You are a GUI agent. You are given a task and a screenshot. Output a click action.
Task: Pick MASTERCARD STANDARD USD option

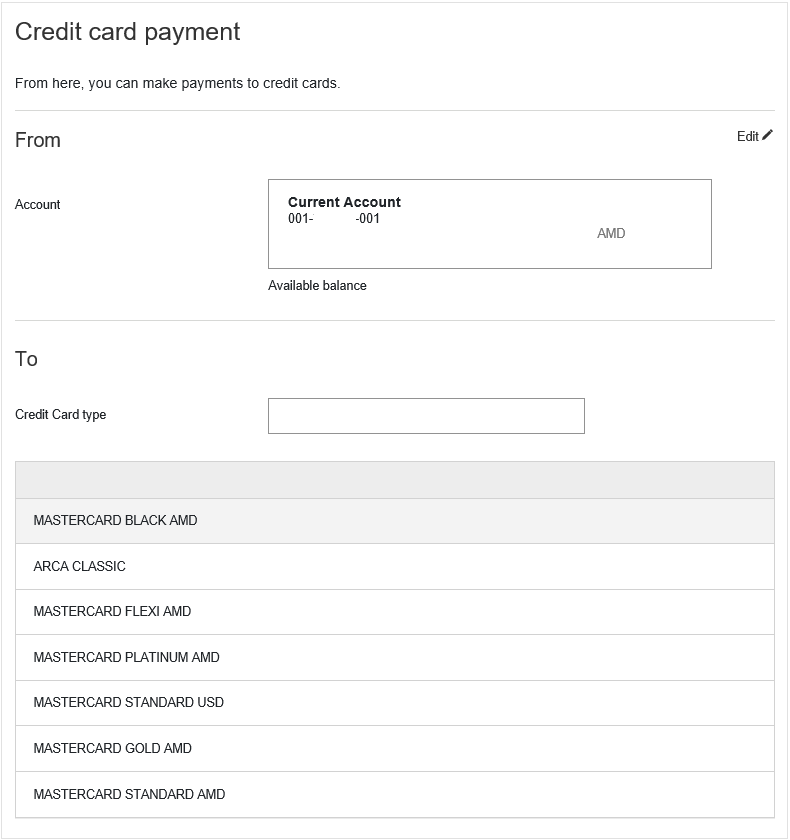coord(395,703)
